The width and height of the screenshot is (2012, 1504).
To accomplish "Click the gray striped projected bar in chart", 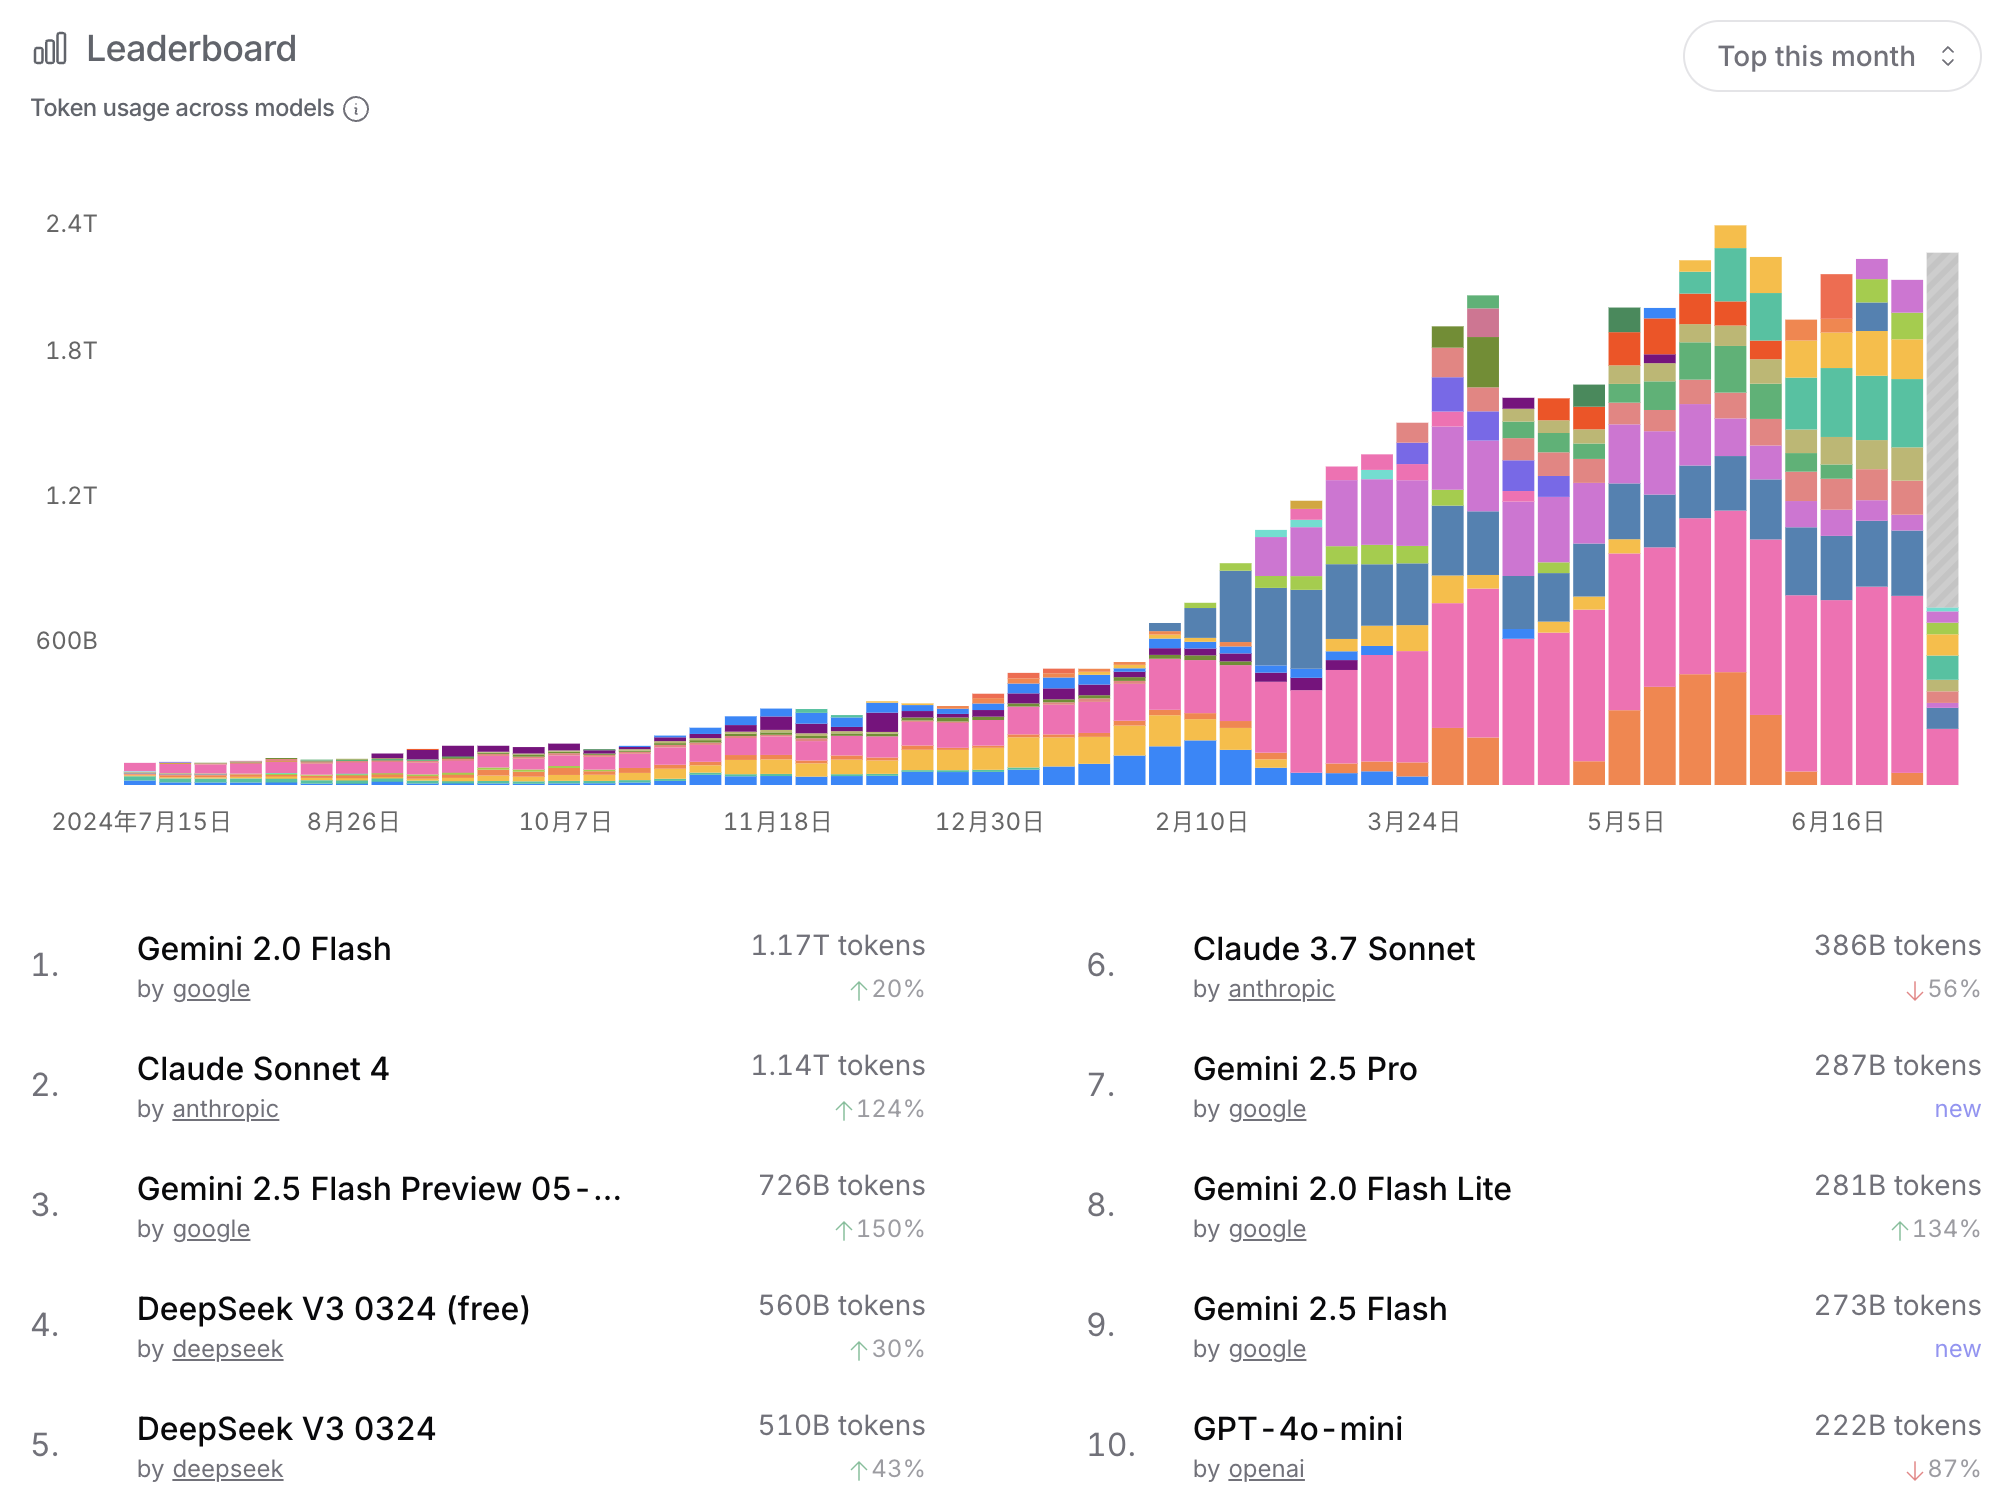I will [x=1942, y=430].
